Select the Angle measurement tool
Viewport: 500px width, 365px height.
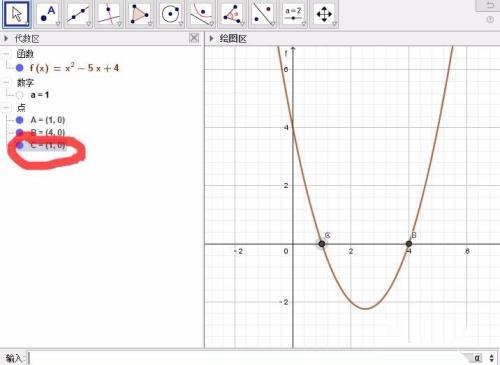pyautogui.click(x=232, y=14)
